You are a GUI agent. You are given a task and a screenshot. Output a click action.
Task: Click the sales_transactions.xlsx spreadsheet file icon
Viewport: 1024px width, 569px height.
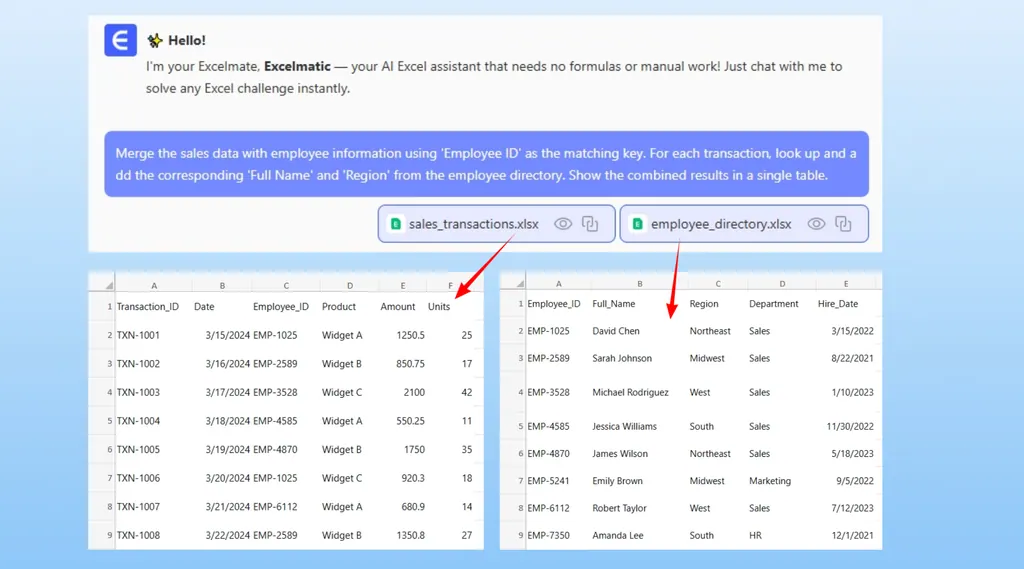click(395, 224)
